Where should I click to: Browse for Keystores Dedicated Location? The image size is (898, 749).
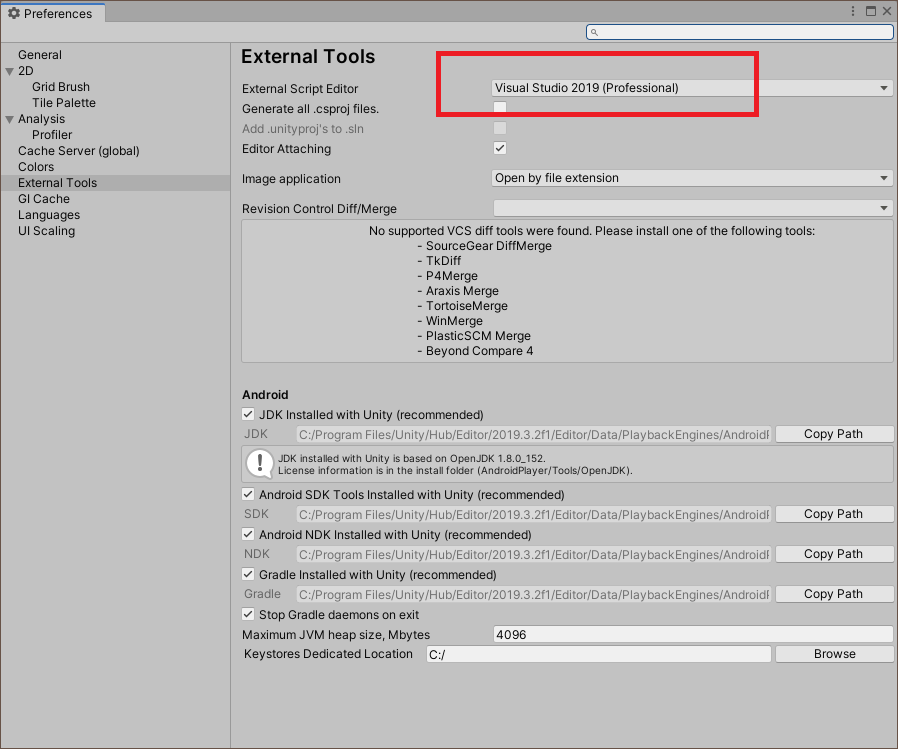coord(834,654)
